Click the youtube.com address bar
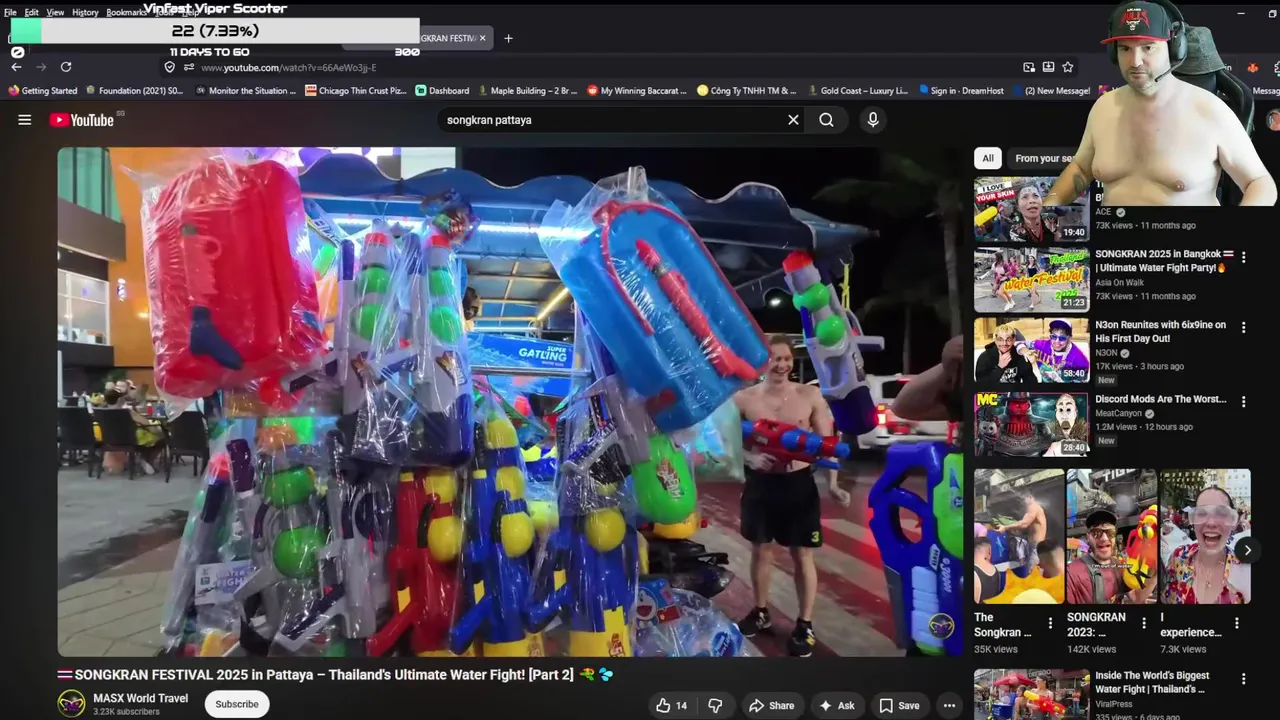 tap(600, 67)
